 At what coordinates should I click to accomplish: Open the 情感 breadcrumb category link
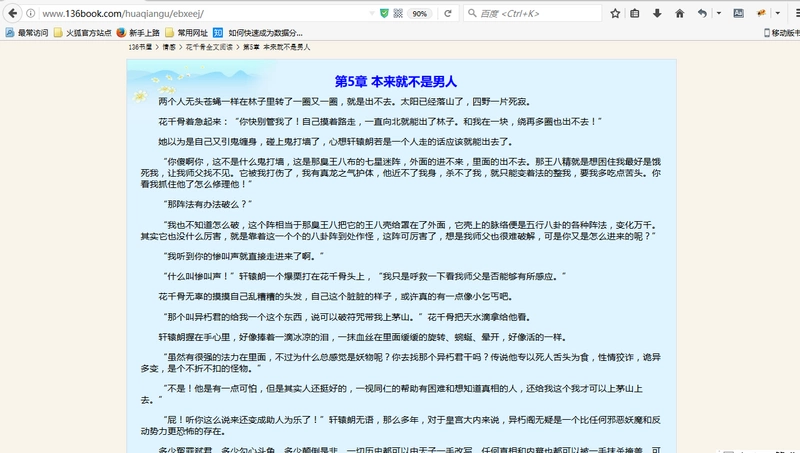169,47
